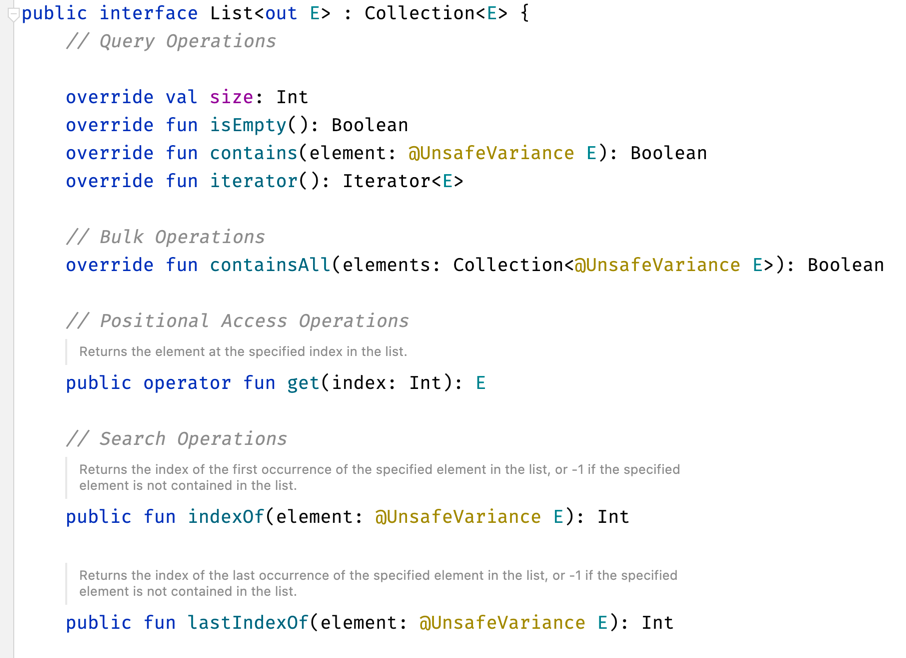
Task: Click the '// Positional Access Operations' comment
Action: tap(237, 321)
